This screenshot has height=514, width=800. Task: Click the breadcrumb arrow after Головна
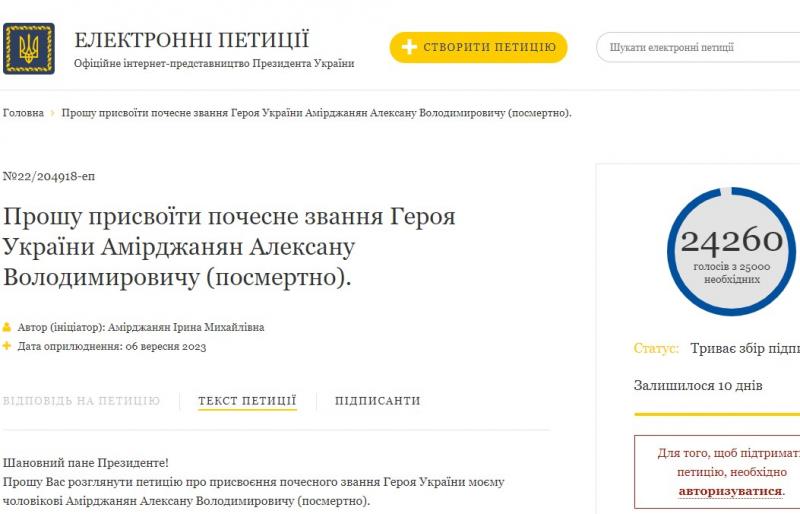tap(53, 113)
